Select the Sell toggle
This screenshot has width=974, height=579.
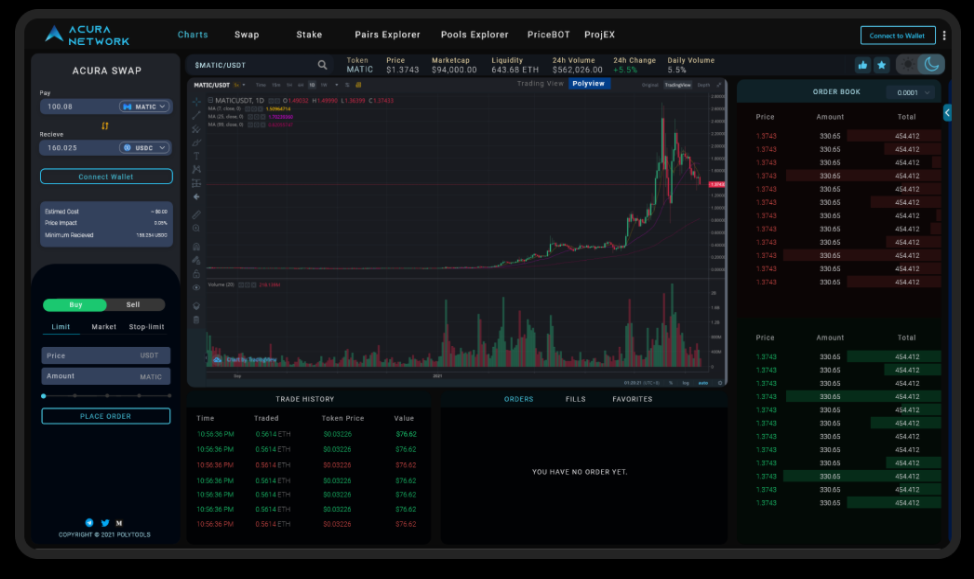click(x=134, y=305)
